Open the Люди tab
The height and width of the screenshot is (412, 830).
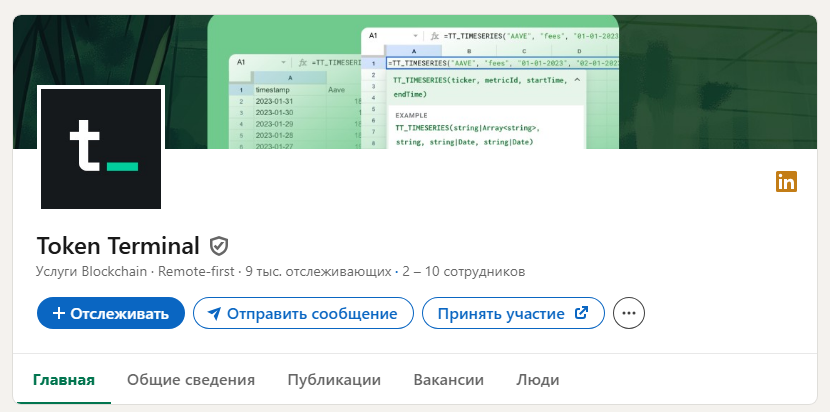point(537,380)
